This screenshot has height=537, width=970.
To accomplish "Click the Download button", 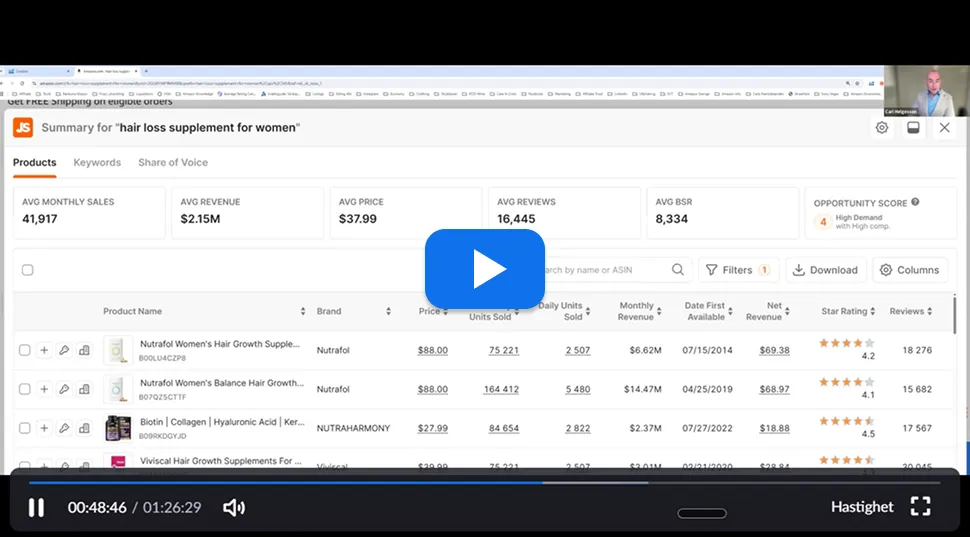I will 826,270.
